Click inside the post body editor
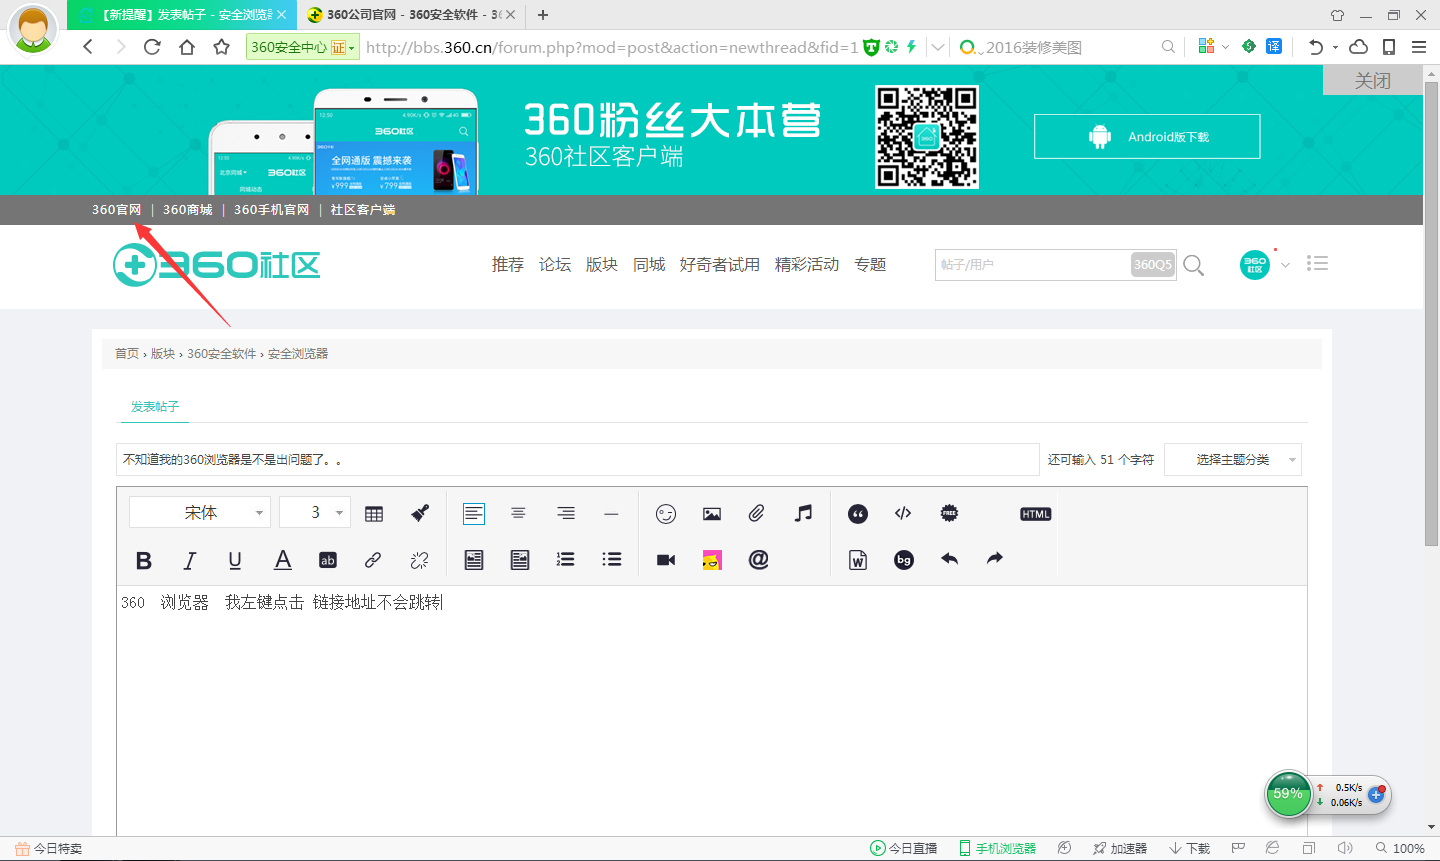Screen dimensions: 1440x861 [712, 710]
